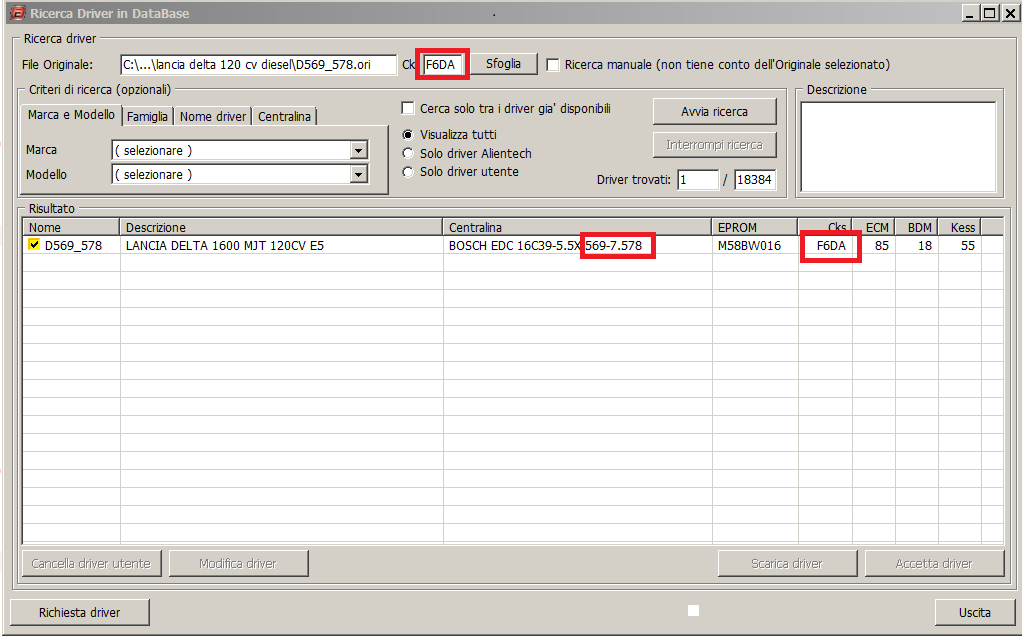Choose Solo driver Alientech option

(408, 154)
